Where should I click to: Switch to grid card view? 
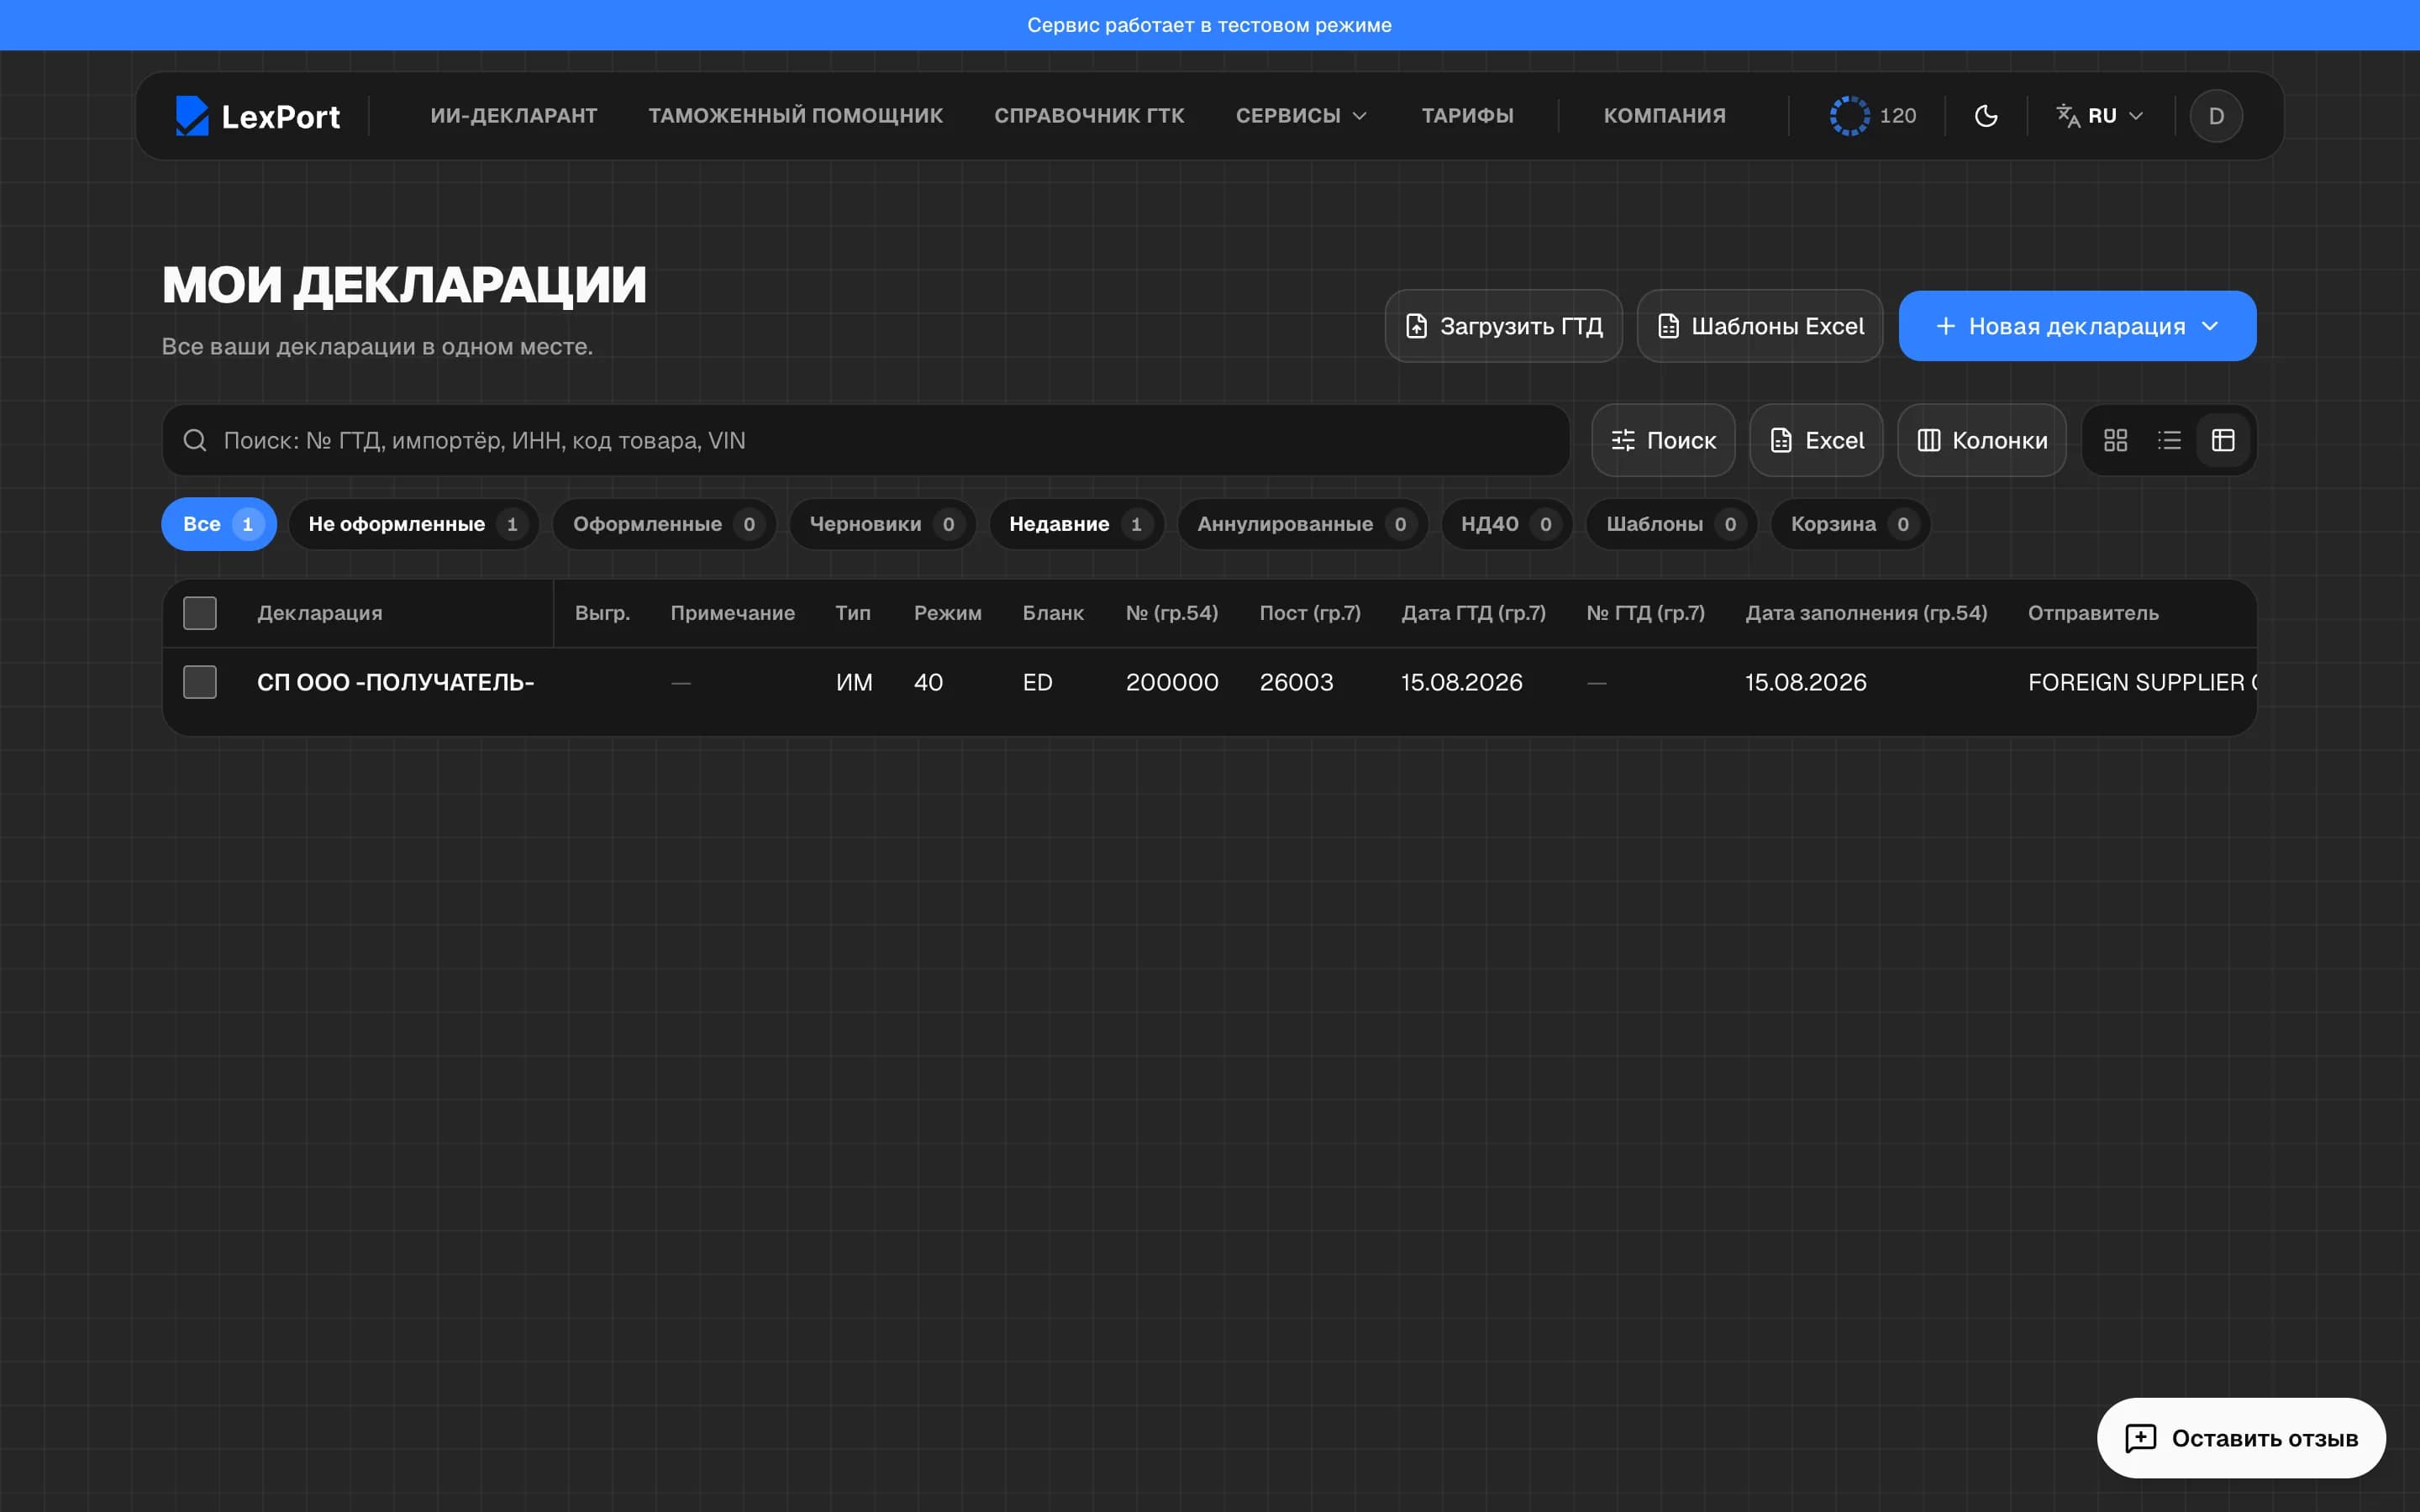[x=2115, y=440]
